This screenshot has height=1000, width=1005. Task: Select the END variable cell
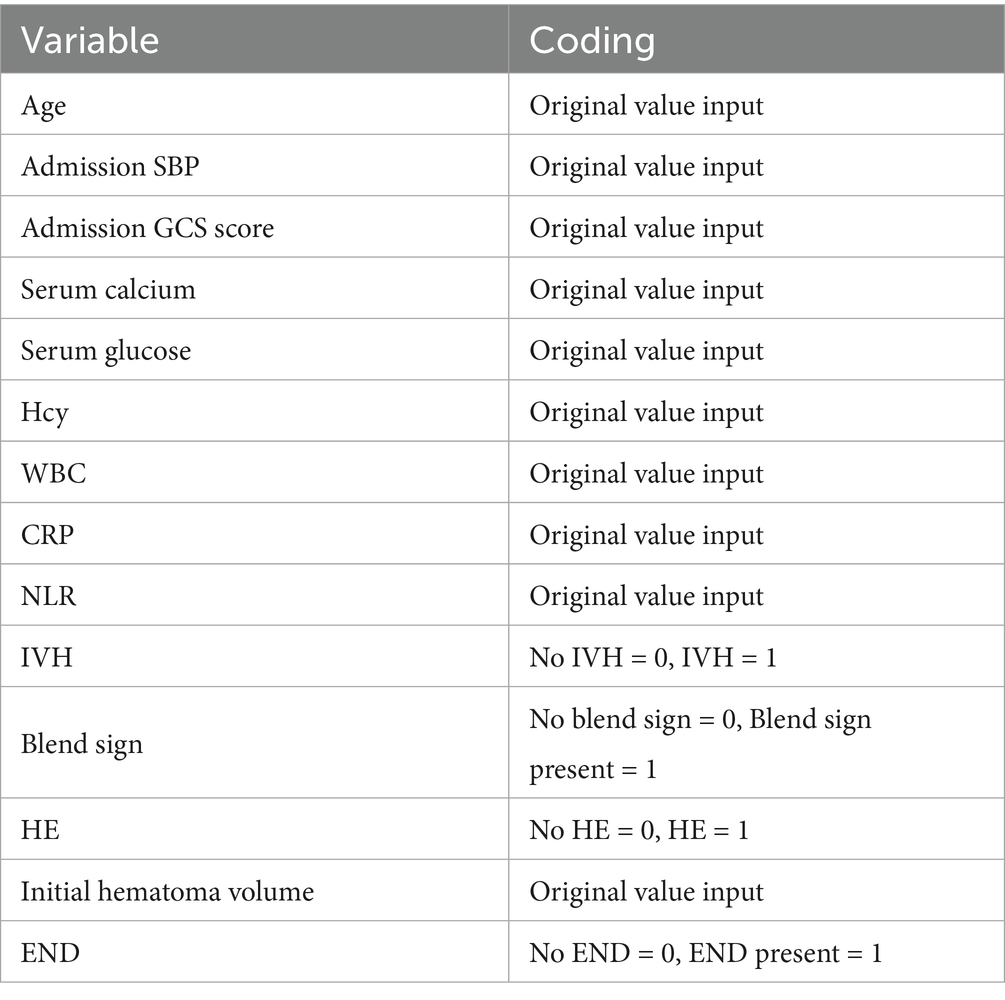click(50, 953)
